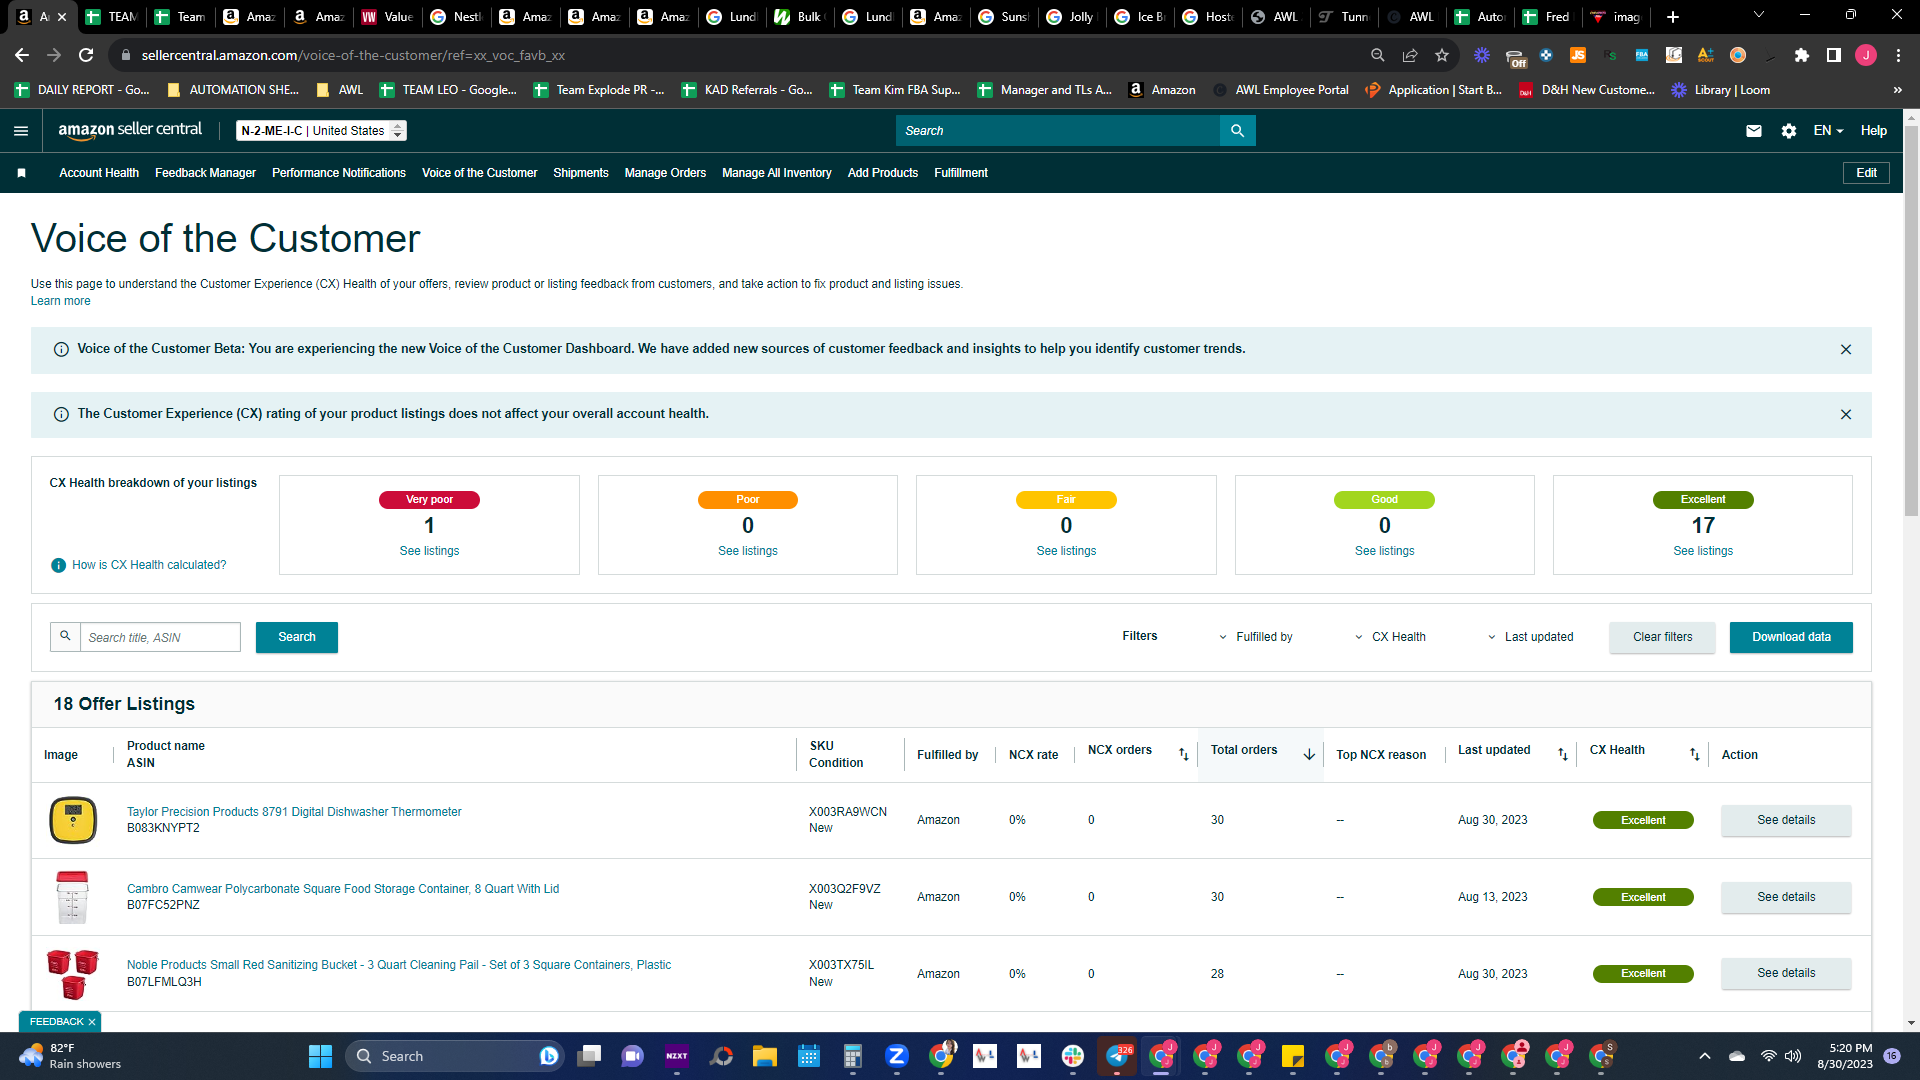This screenshot has width=1920, height=1080.
Task: Click the Edit button in navigation bar
Action: tap(1866, 173)
